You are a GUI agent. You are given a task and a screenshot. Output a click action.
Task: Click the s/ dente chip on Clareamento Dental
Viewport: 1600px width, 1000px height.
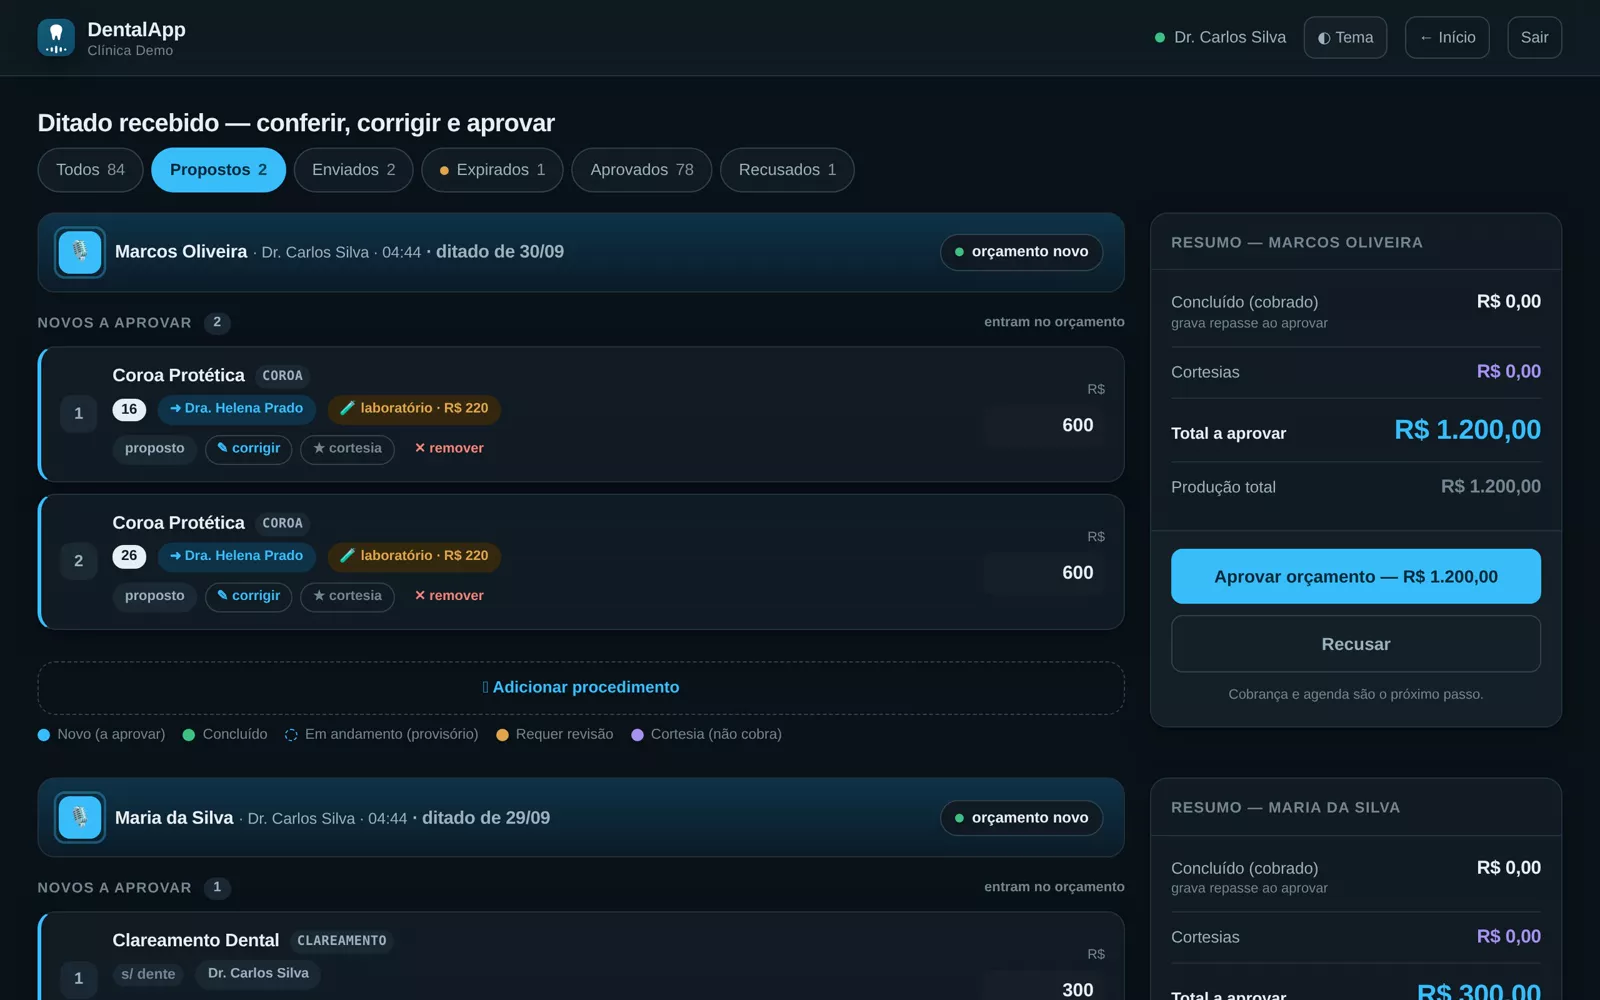148,974
